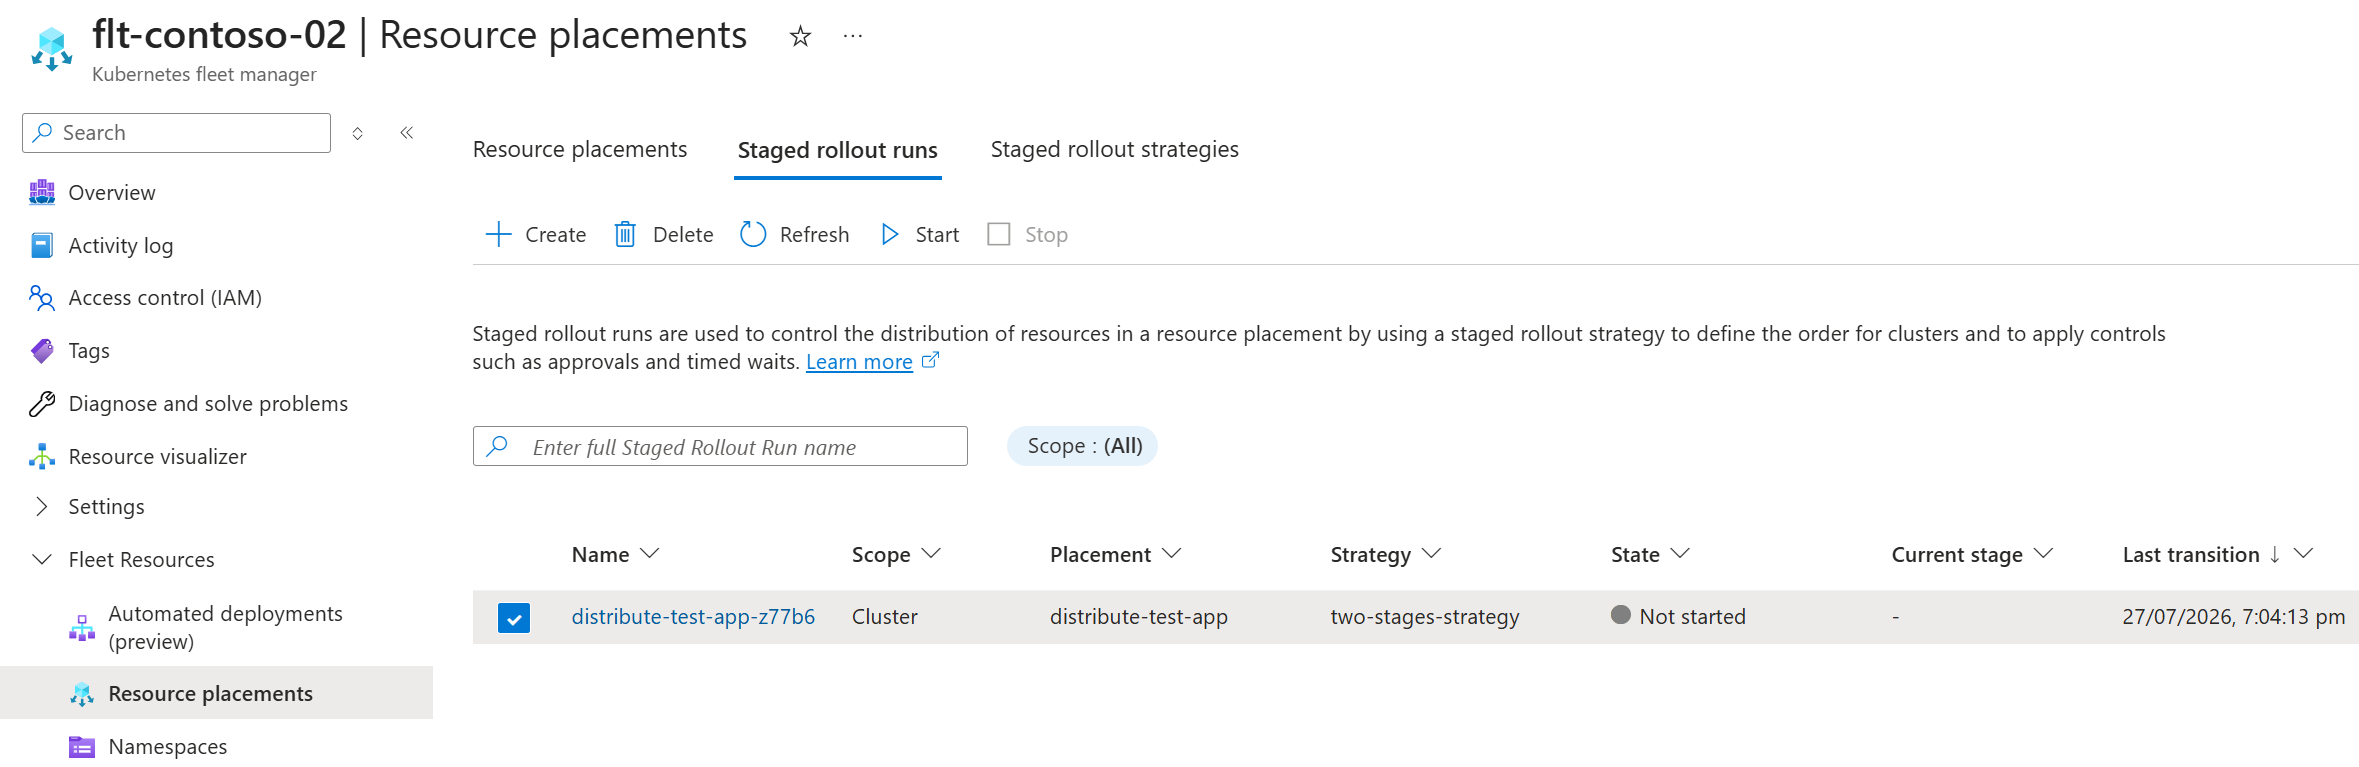Image resolution: width=2359 pixels, height=767 pixels.
Task: Open Resource visualizer in sidebar
Action: tap(157, 456)
